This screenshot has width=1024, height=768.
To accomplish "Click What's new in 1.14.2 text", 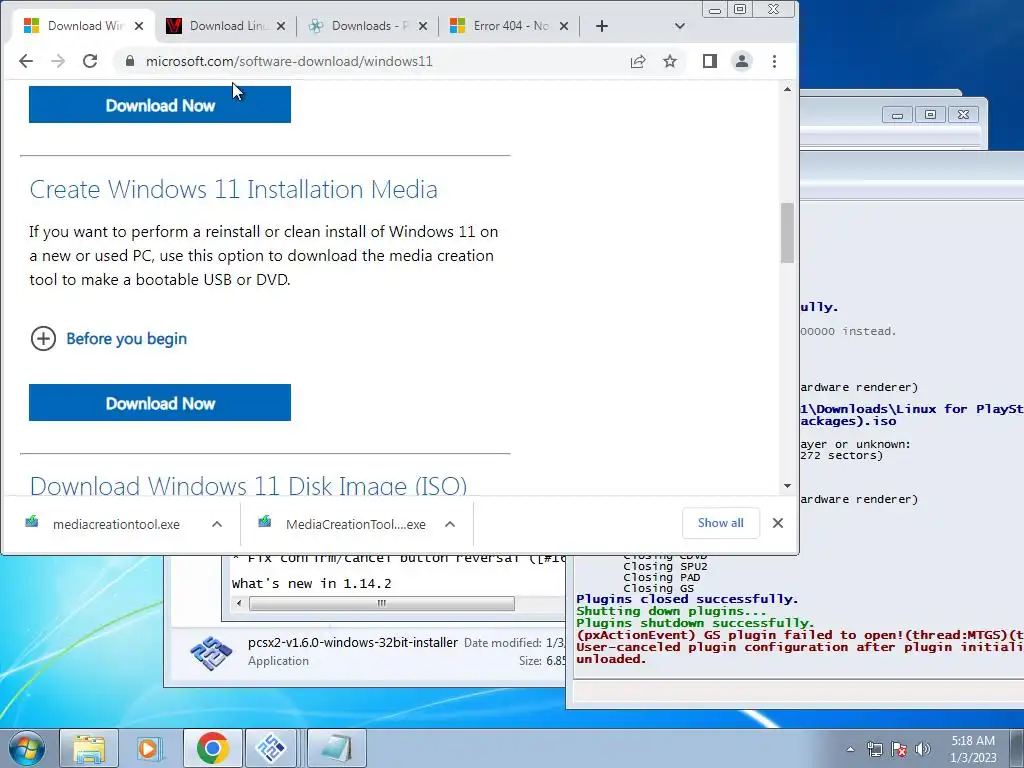I will [x=312, y=584].
